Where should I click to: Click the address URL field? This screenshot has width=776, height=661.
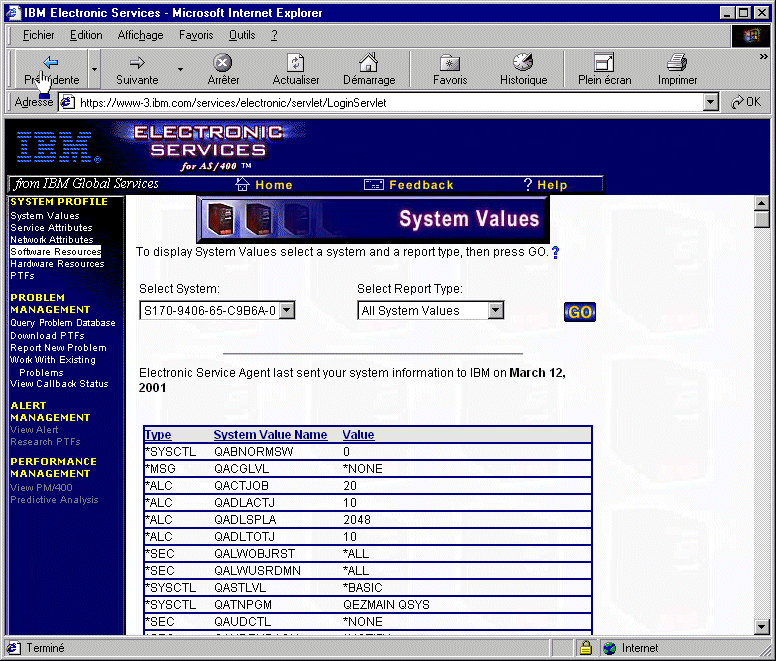pos(388,103)
